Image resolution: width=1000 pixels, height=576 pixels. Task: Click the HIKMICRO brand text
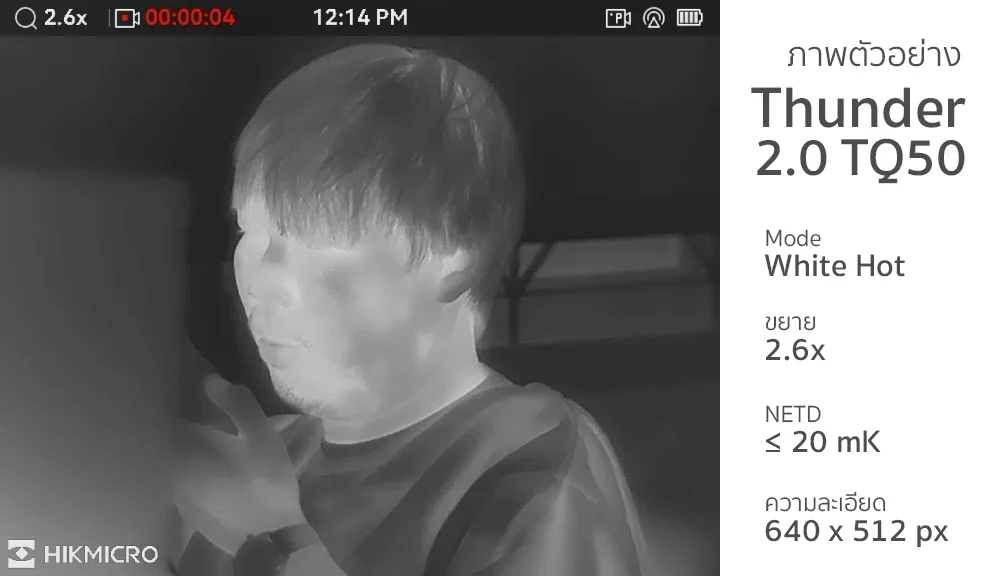coord(101,554)
